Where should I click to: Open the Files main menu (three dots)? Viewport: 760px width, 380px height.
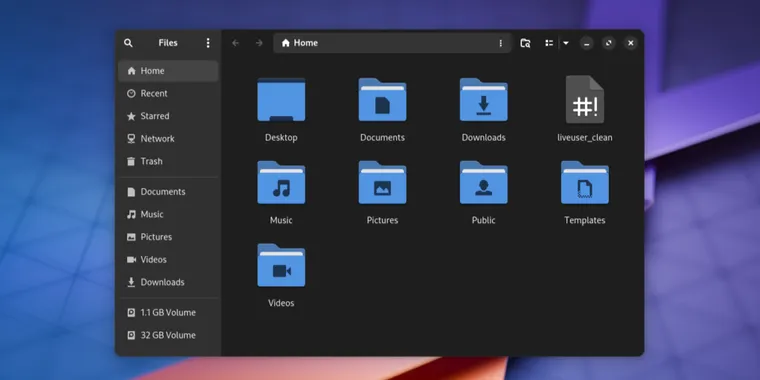point(208,43)
